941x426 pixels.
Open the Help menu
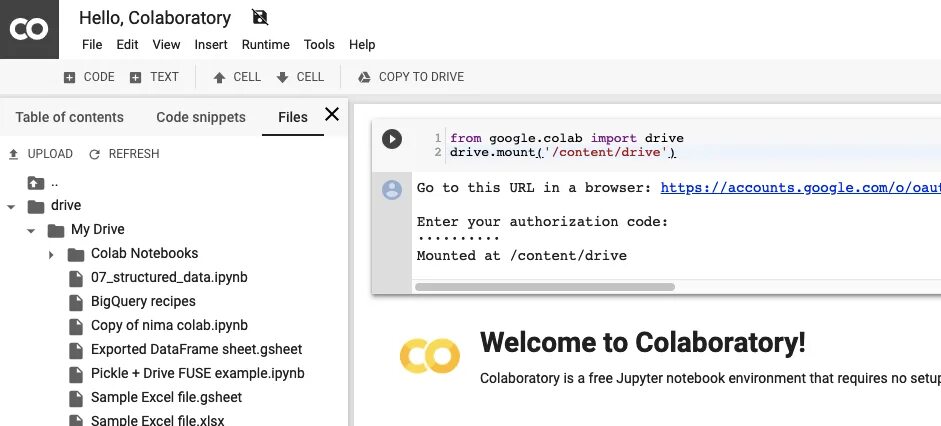pyautogui.click(x=362, y=44)
